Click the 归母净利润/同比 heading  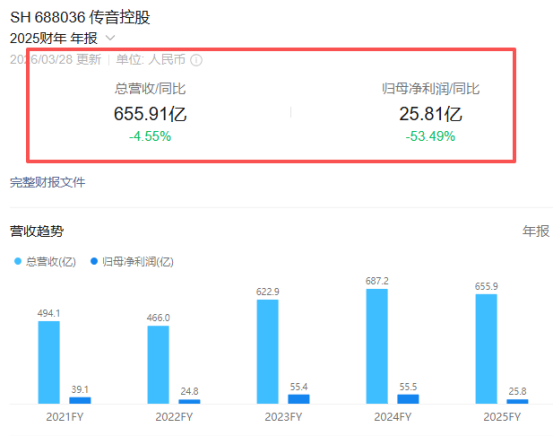tap(430, 88)
